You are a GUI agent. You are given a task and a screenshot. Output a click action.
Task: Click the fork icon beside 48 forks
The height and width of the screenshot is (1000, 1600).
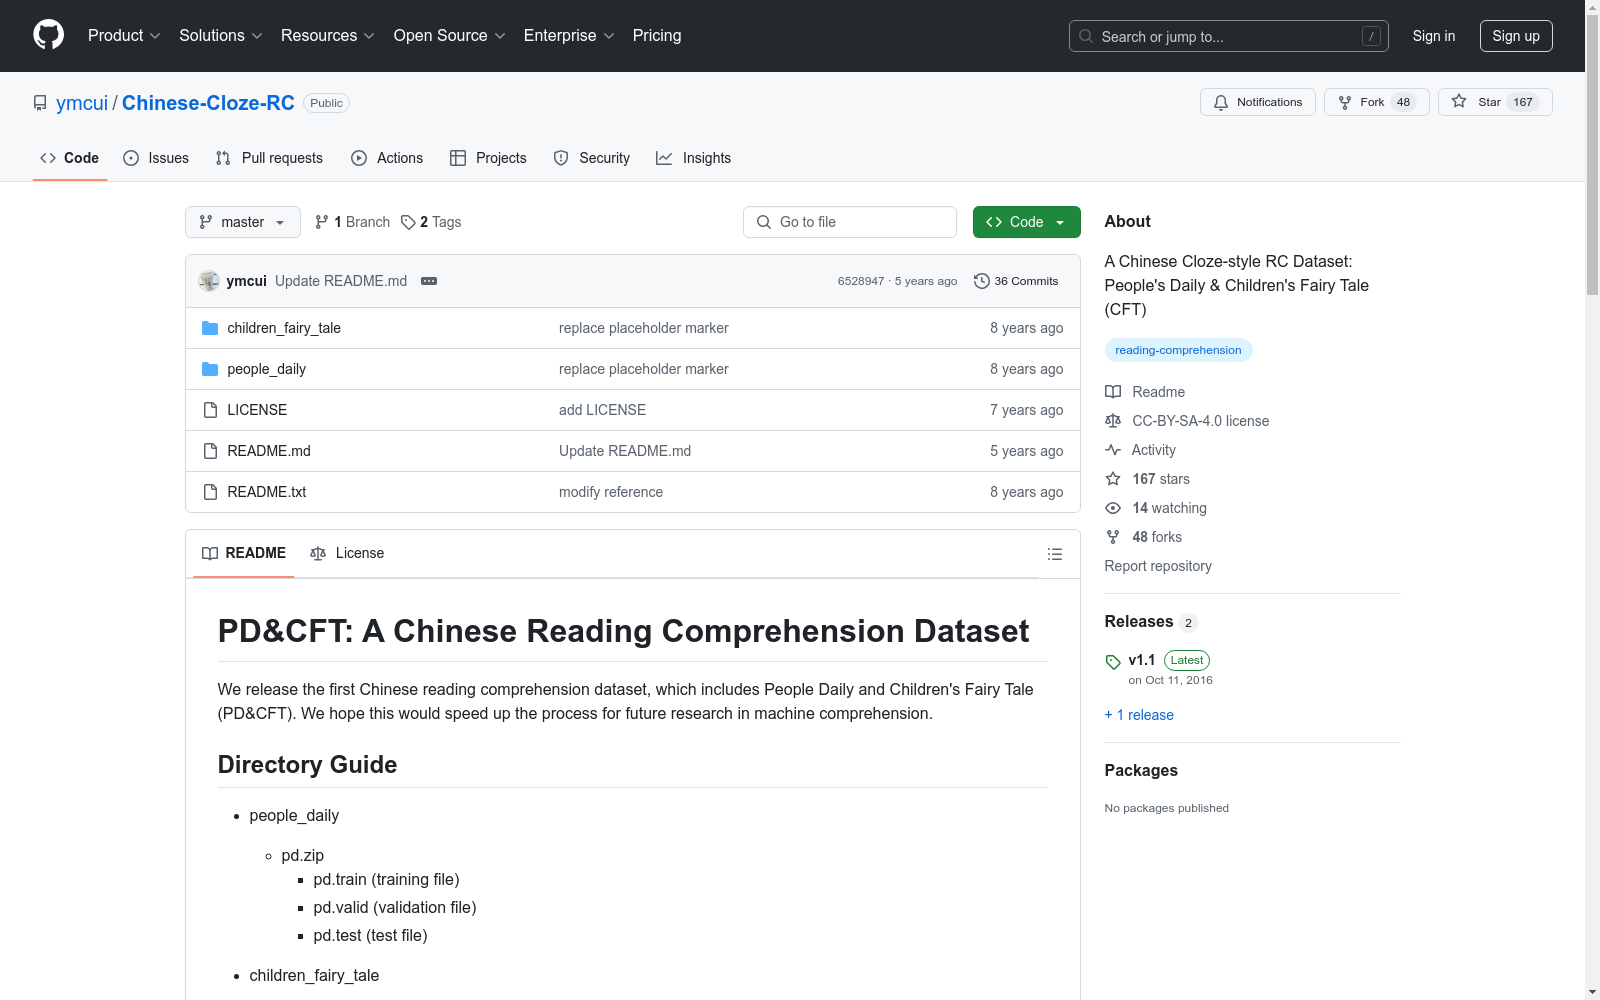pos(1113,537)
